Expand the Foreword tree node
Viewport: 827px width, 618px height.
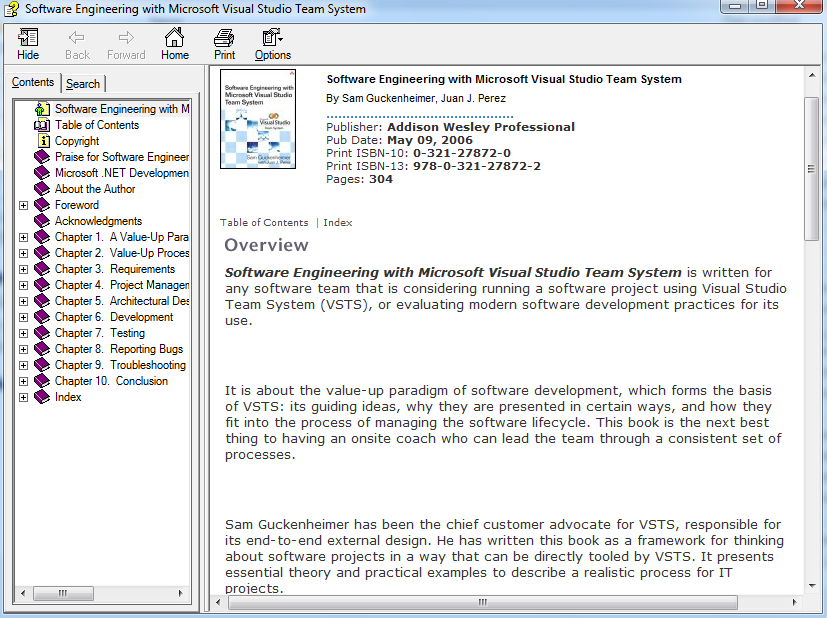[23, 204]
